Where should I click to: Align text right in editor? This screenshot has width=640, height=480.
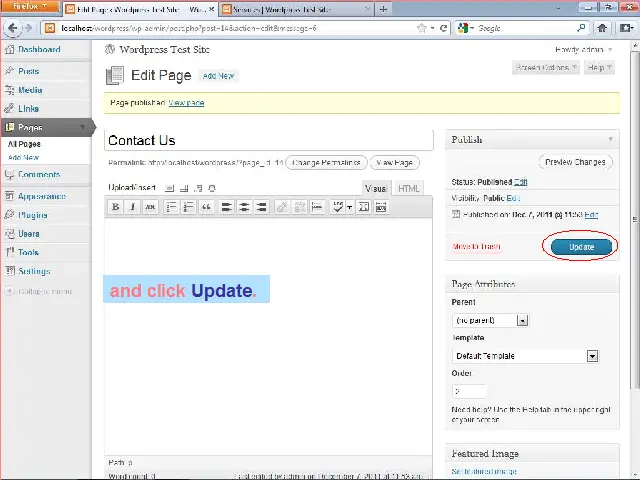pos(262,207)
